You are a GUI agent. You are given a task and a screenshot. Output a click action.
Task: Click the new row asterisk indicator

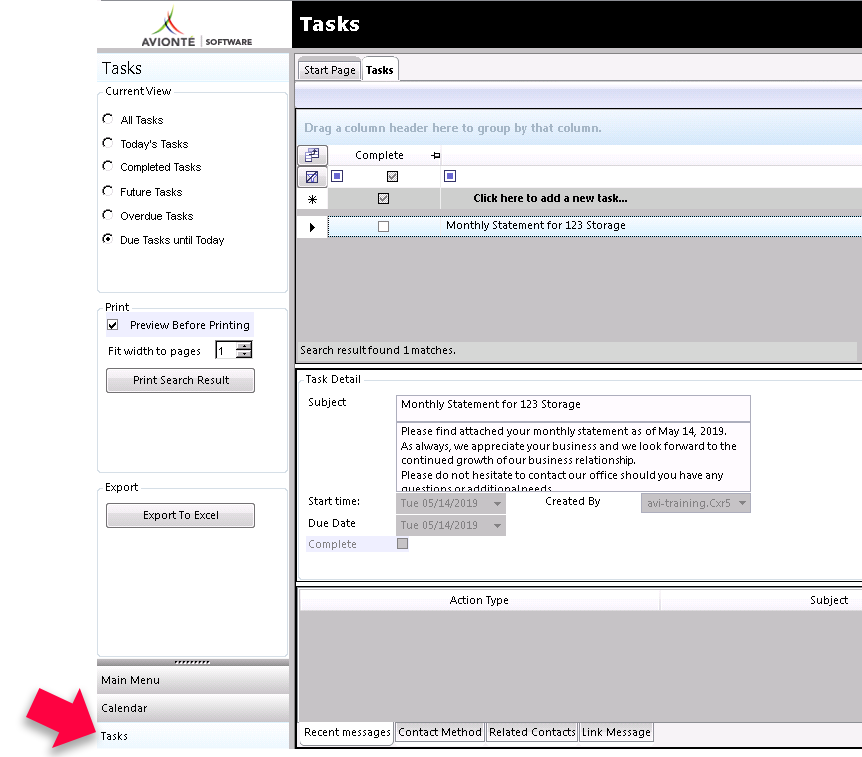(312, 199)
